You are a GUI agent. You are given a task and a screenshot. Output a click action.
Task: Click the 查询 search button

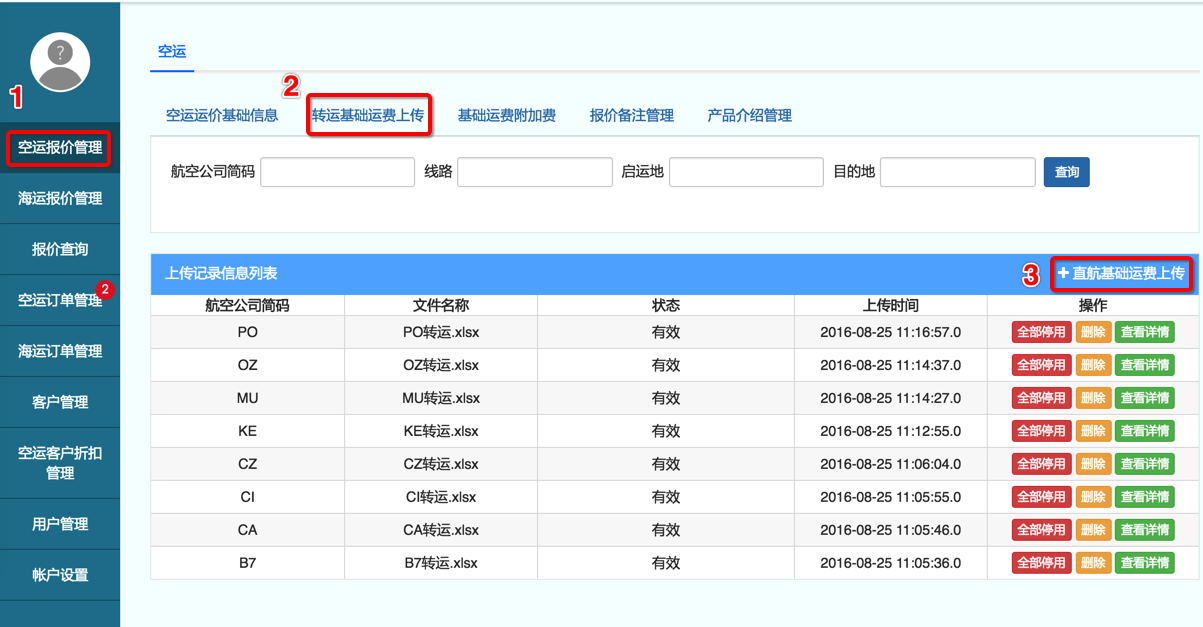pos(1066,172)
